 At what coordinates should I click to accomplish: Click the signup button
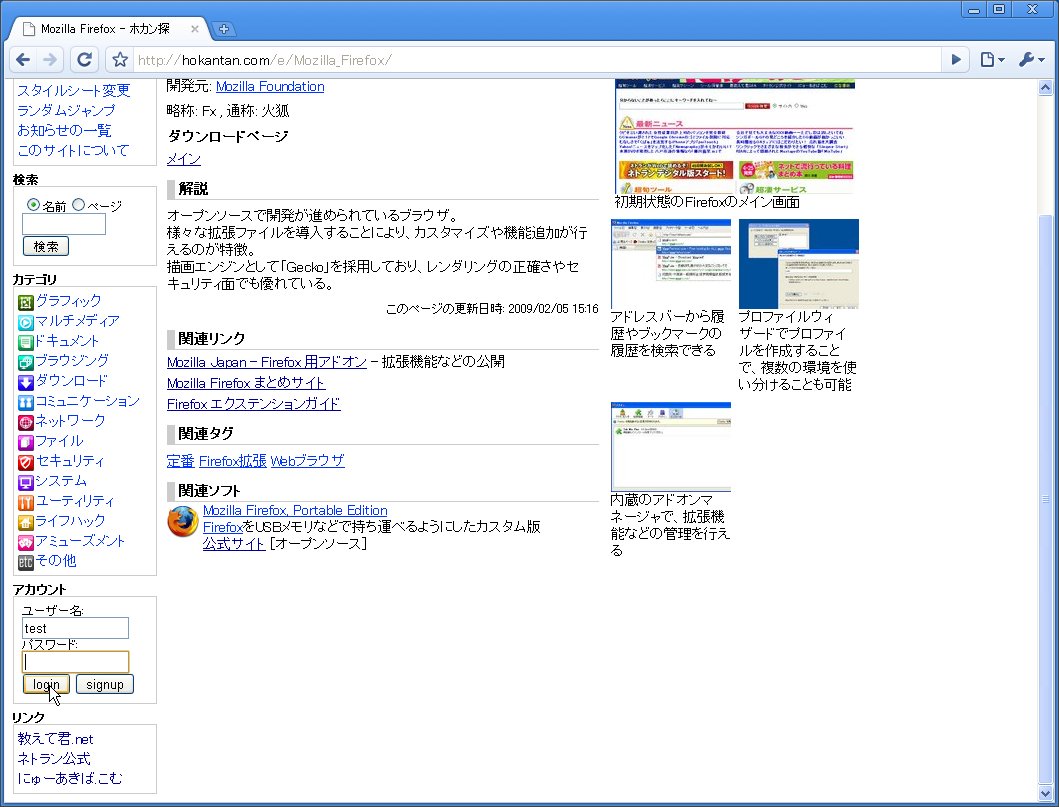[105, 684]
